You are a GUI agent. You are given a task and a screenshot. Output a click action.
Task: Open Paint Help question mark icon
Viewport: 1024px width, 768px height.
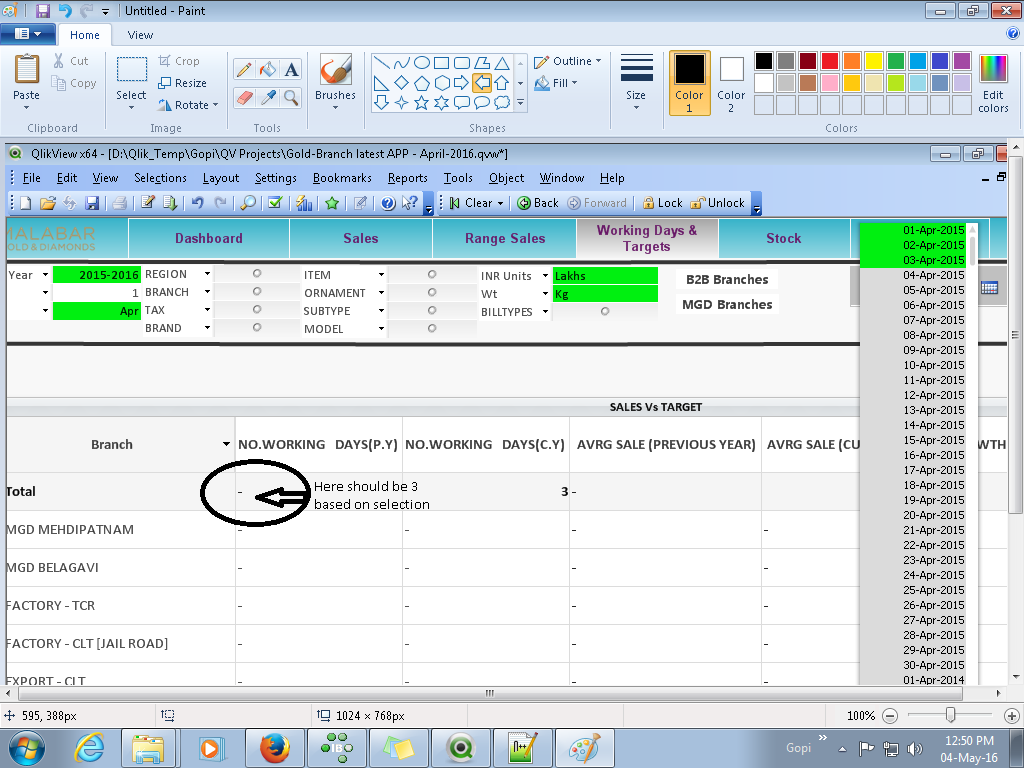(x=1013, y=35)
